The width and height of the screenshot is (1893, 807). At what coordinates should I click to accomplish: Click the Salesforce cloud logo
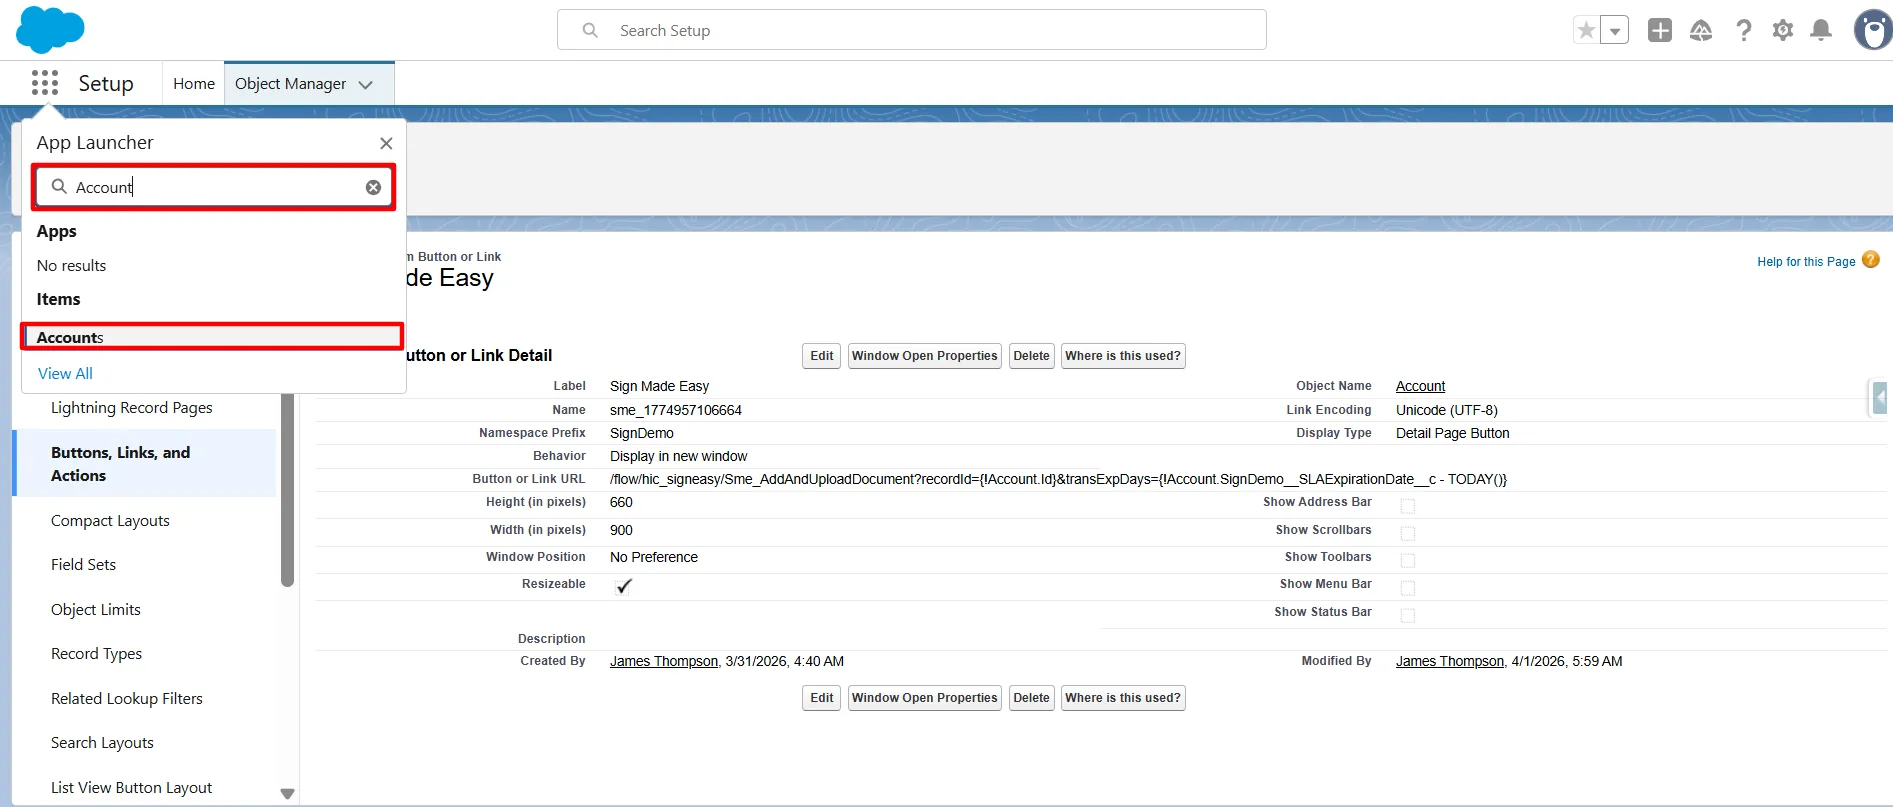[50, 29]
